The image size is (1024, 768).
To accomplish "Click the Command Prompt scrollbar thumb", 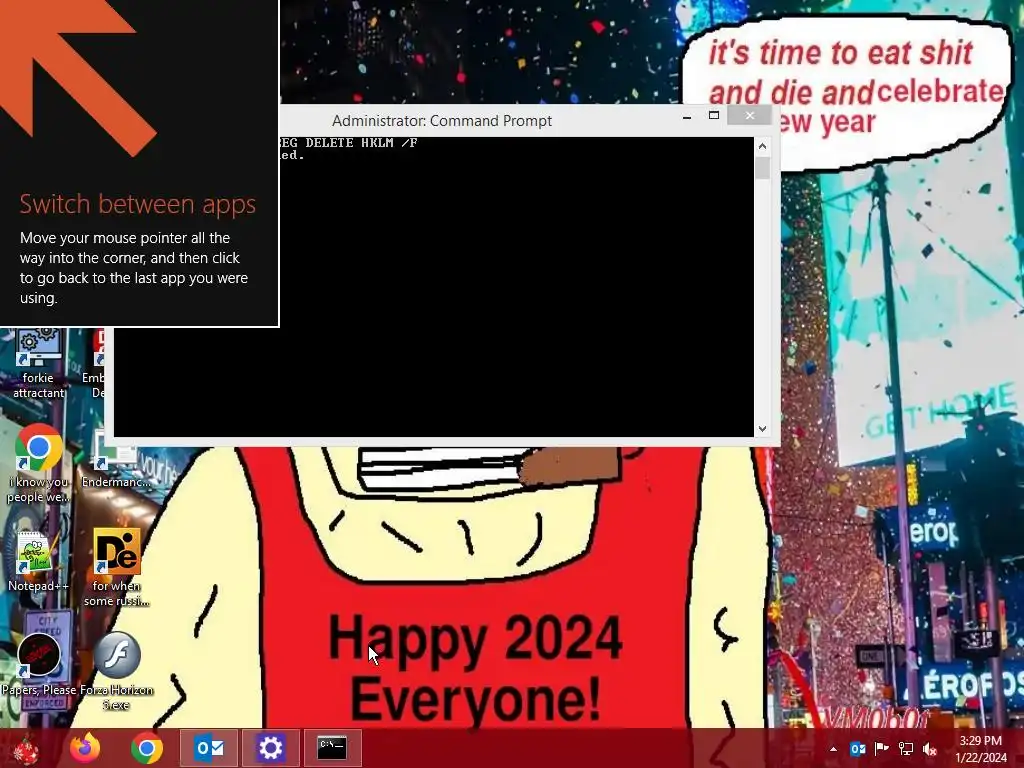I will click(x=762, y=168).
